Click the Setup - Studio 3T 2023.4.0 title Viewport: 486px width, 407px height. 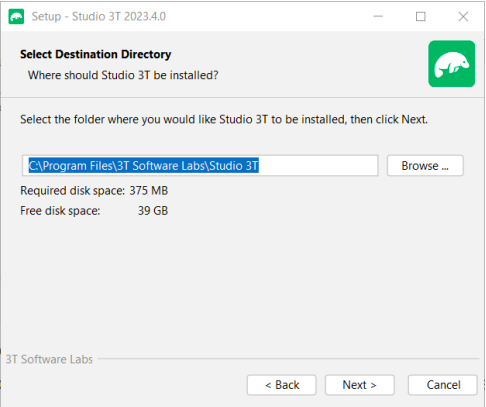tap(99, 16)
